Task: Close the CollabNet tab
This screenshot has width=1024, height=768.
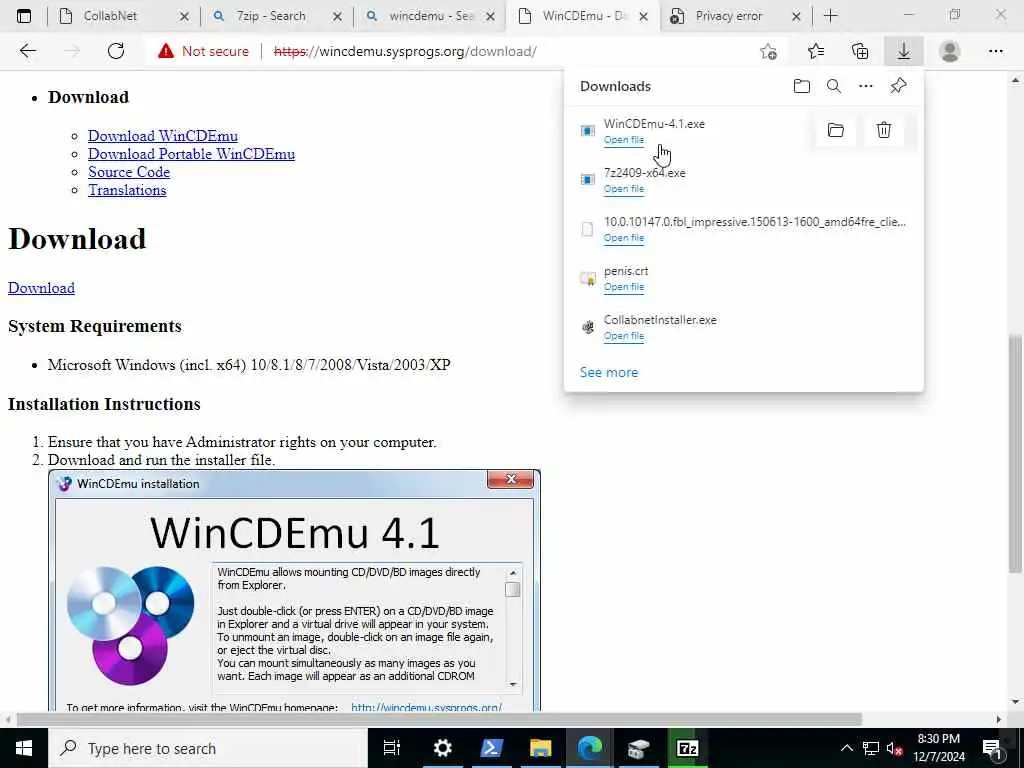Action: (x=184, y=16)
